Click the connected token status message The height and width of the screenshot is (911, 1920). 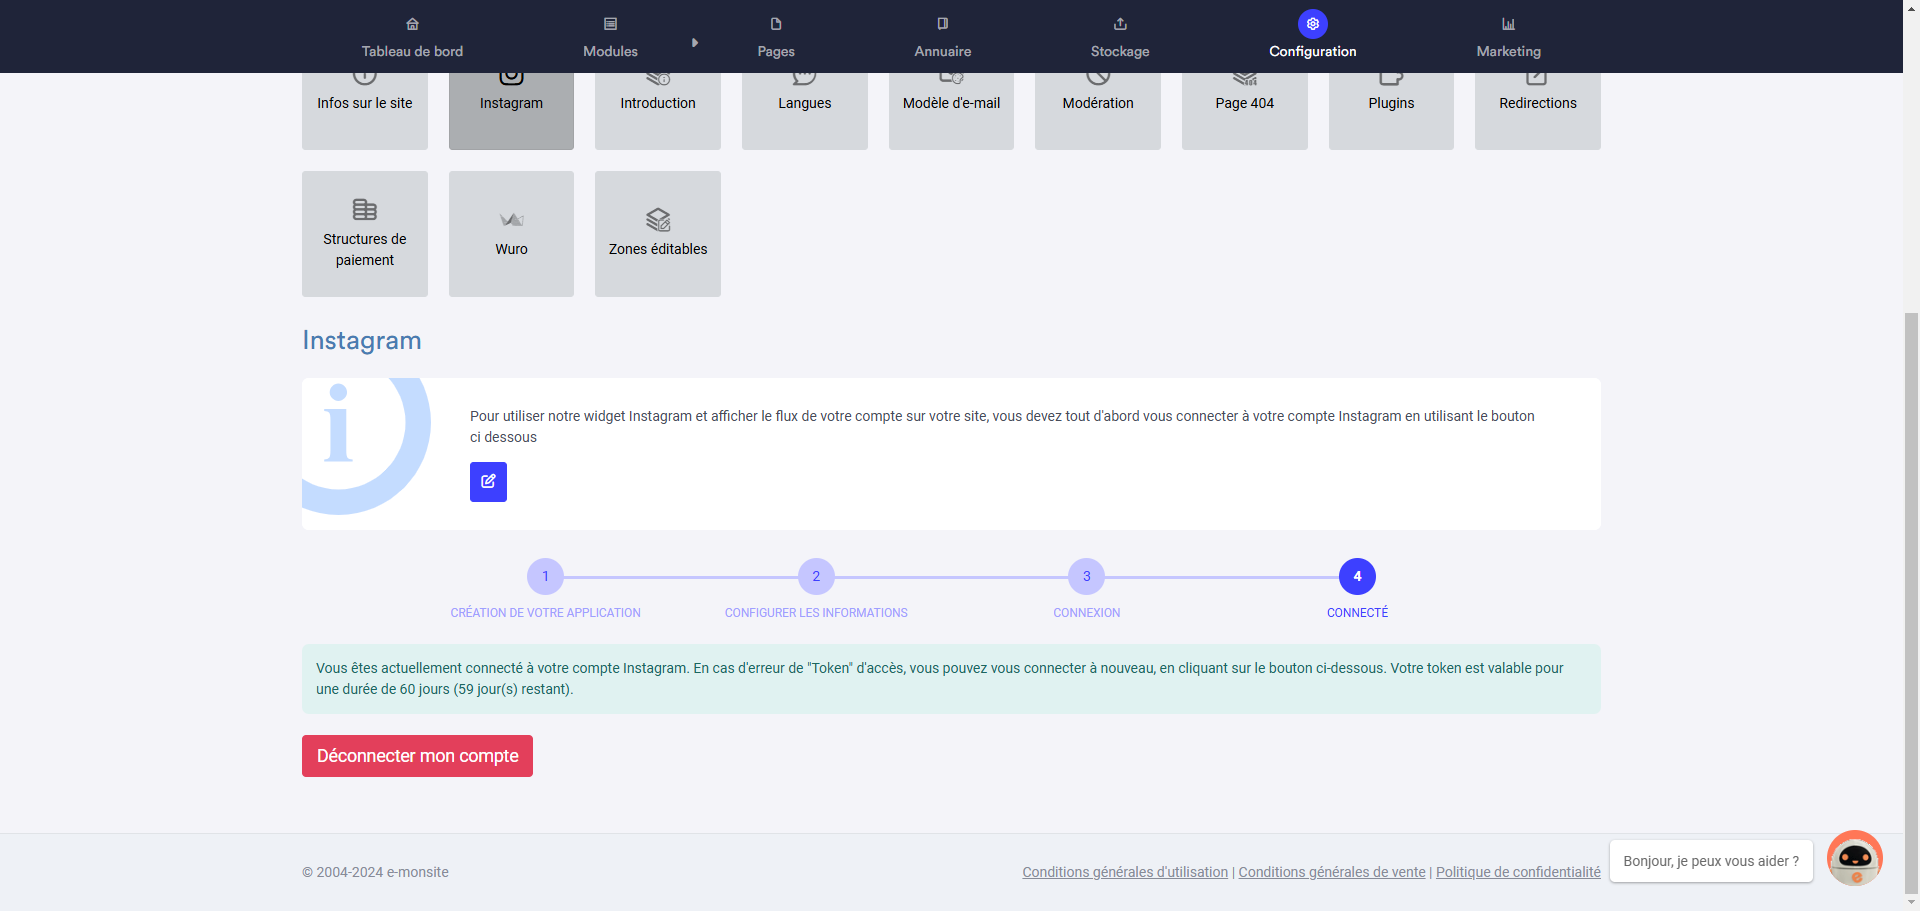click(x=951, y=679)
